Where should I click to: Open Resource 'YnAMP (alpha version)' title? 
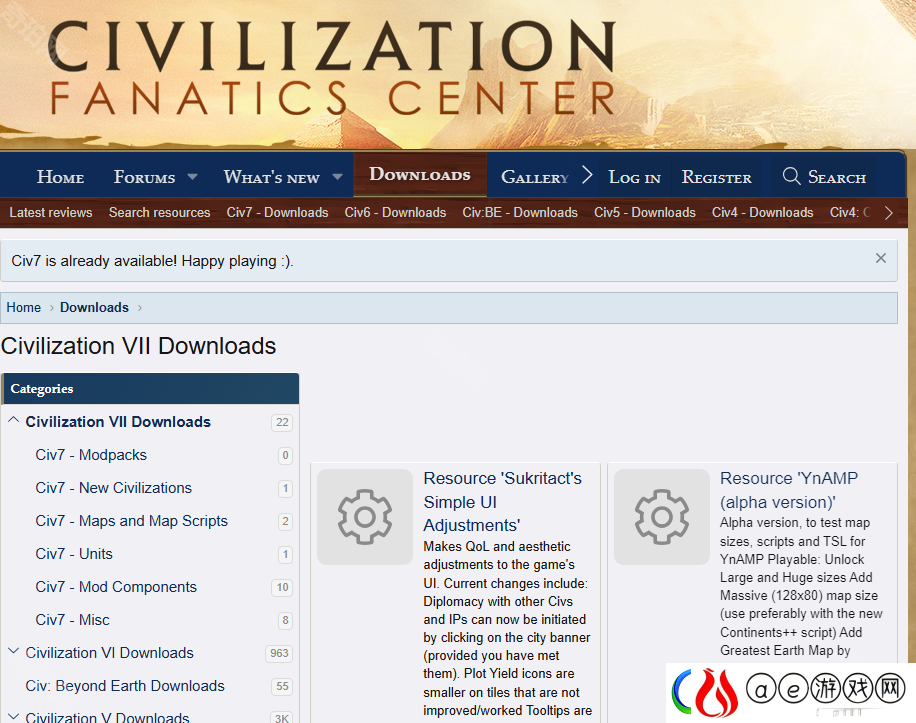pyautogui.click(x=789, y=490)
